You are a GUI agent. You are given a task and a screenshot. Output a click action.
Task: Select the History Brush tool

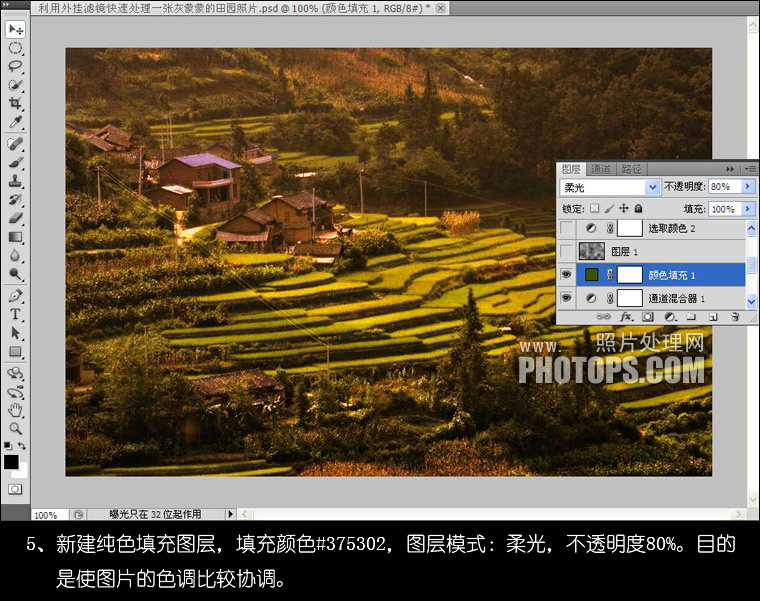(x=16, y=199)
